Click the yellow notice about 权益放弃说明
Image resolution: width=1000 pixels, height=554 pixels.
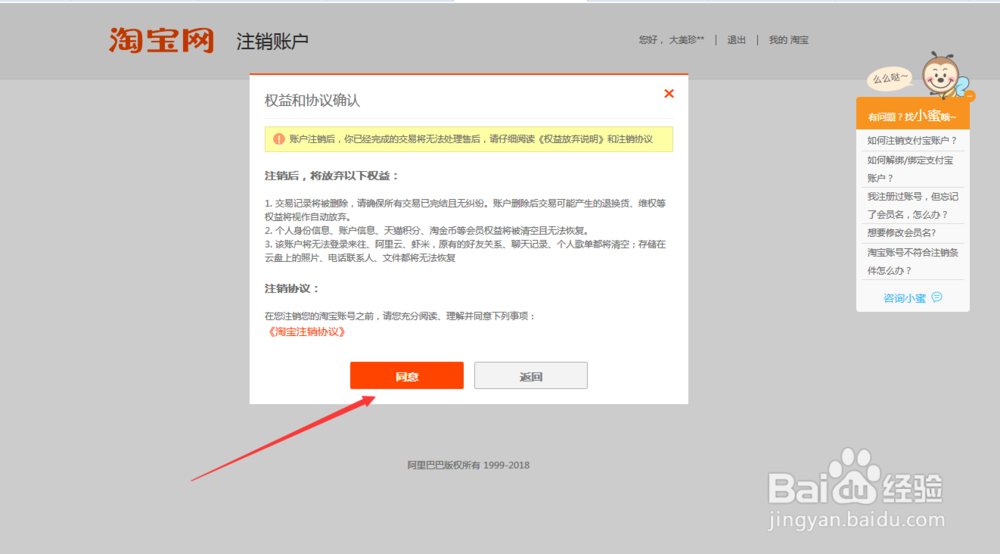click(469, 139)
